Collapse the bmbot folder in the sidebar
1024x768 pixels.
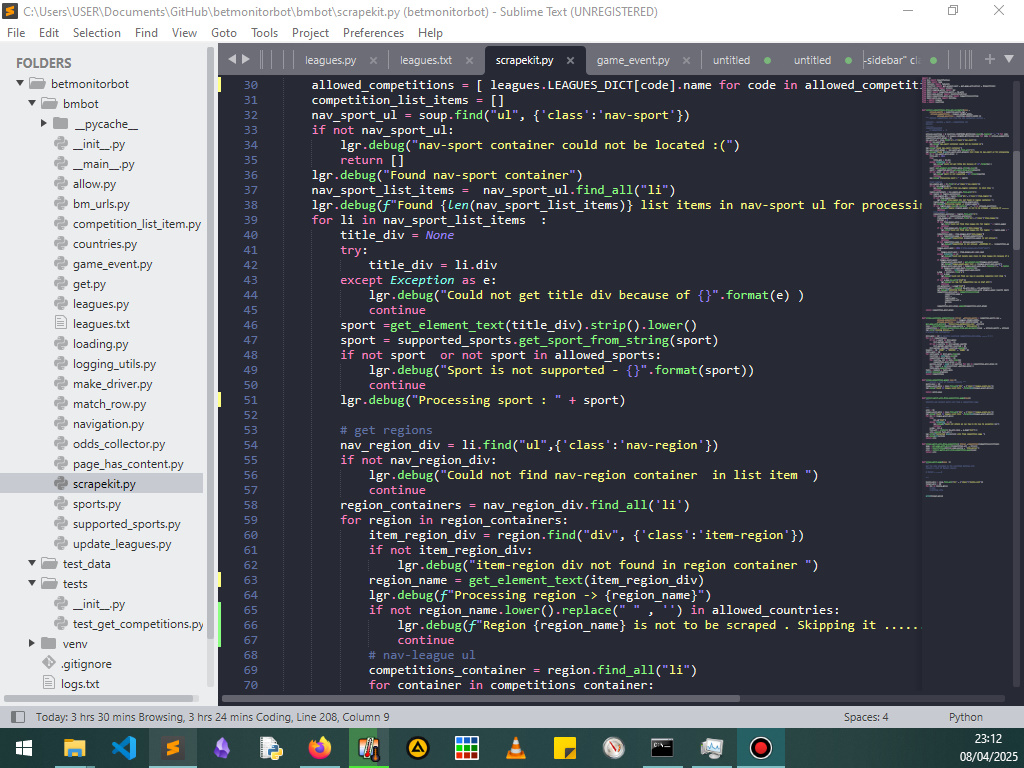[x=31, y=103]
